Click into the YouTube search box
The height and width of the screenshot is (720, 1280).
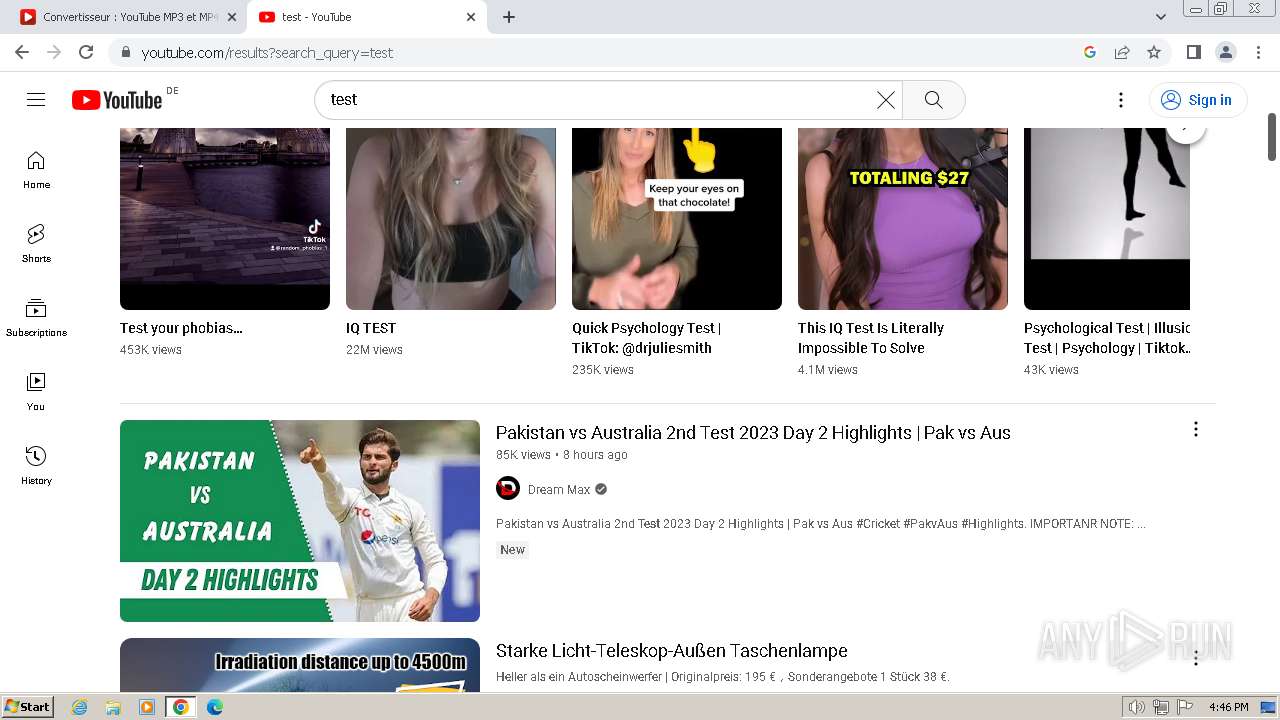point(598,100)
